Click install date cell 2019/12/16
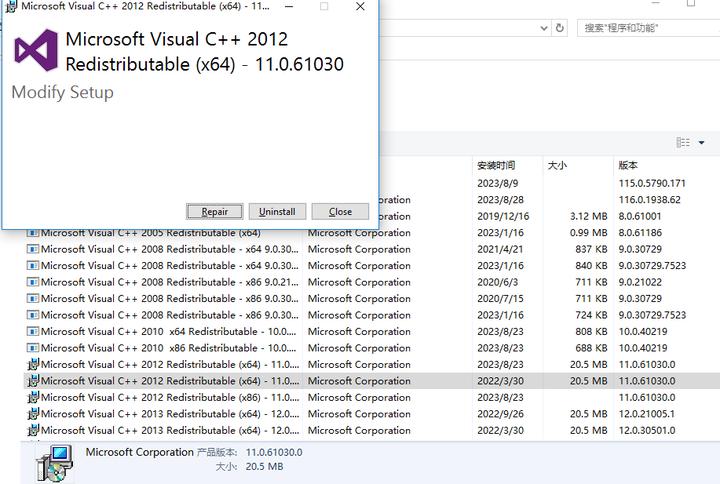The height and width of the screenshot is (484, 720). tap(503, 216)
